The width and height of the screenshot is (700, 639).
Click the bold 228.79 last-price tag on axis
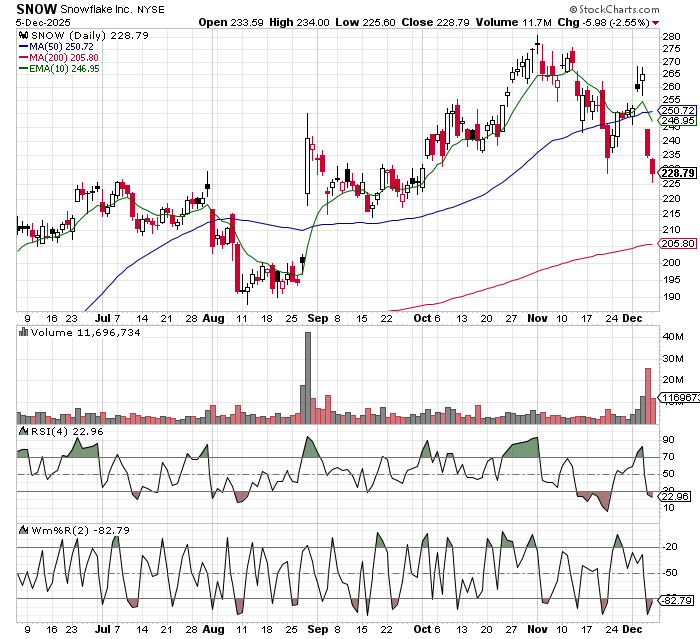point(678,173)
